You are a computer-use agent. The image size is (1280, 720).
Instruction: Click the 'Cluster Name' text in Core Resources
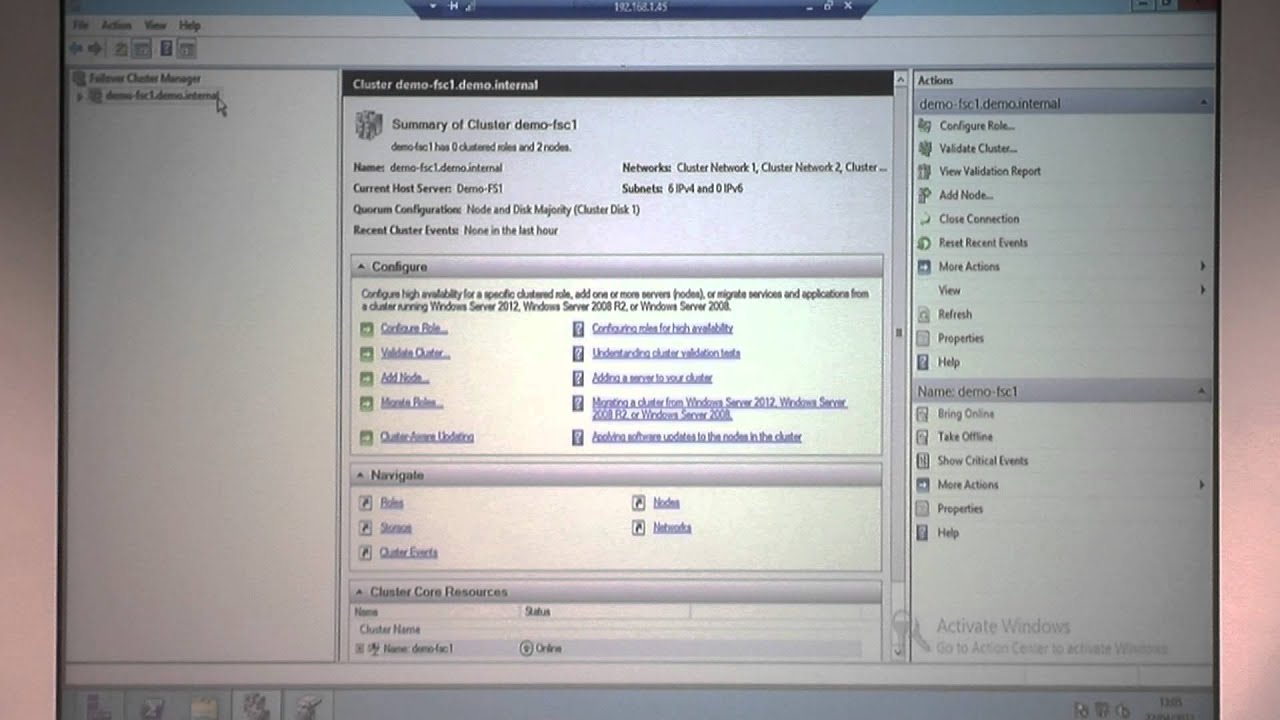click(390, 630)
